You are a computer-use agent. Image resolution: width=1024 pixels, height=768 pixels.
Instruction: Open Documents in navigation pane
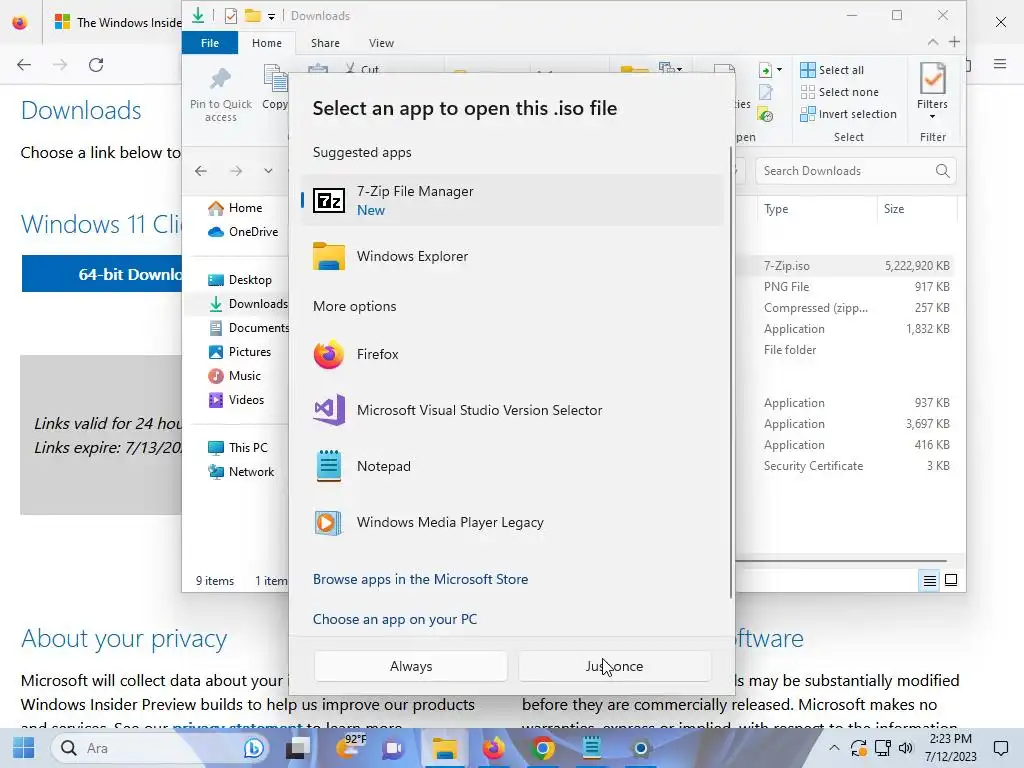pyautogui.click(x=248, y=328)
